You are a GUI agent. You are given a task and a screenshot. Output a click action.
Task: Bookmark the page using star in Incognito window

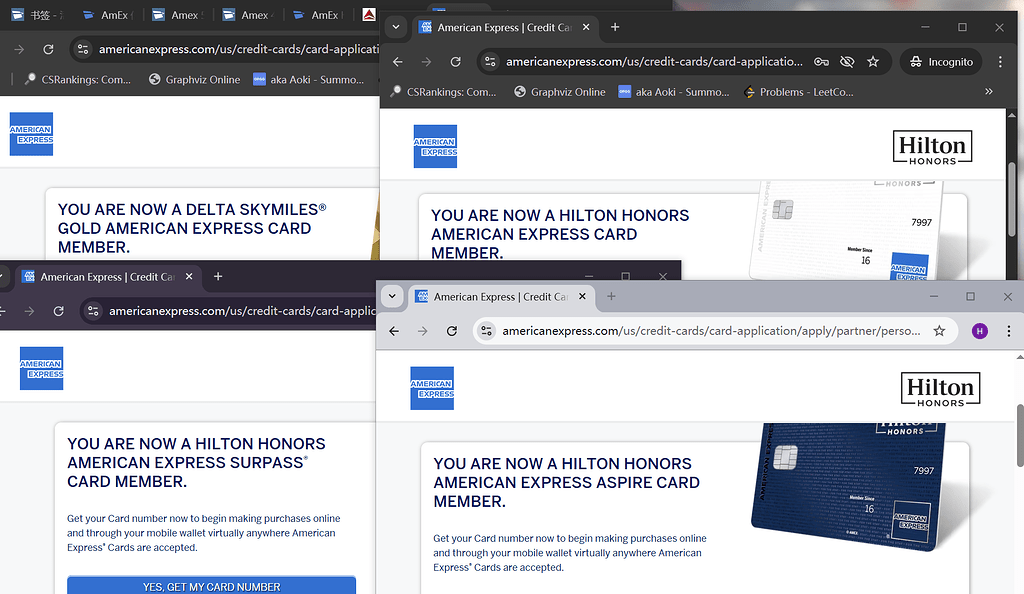point(873,62)
